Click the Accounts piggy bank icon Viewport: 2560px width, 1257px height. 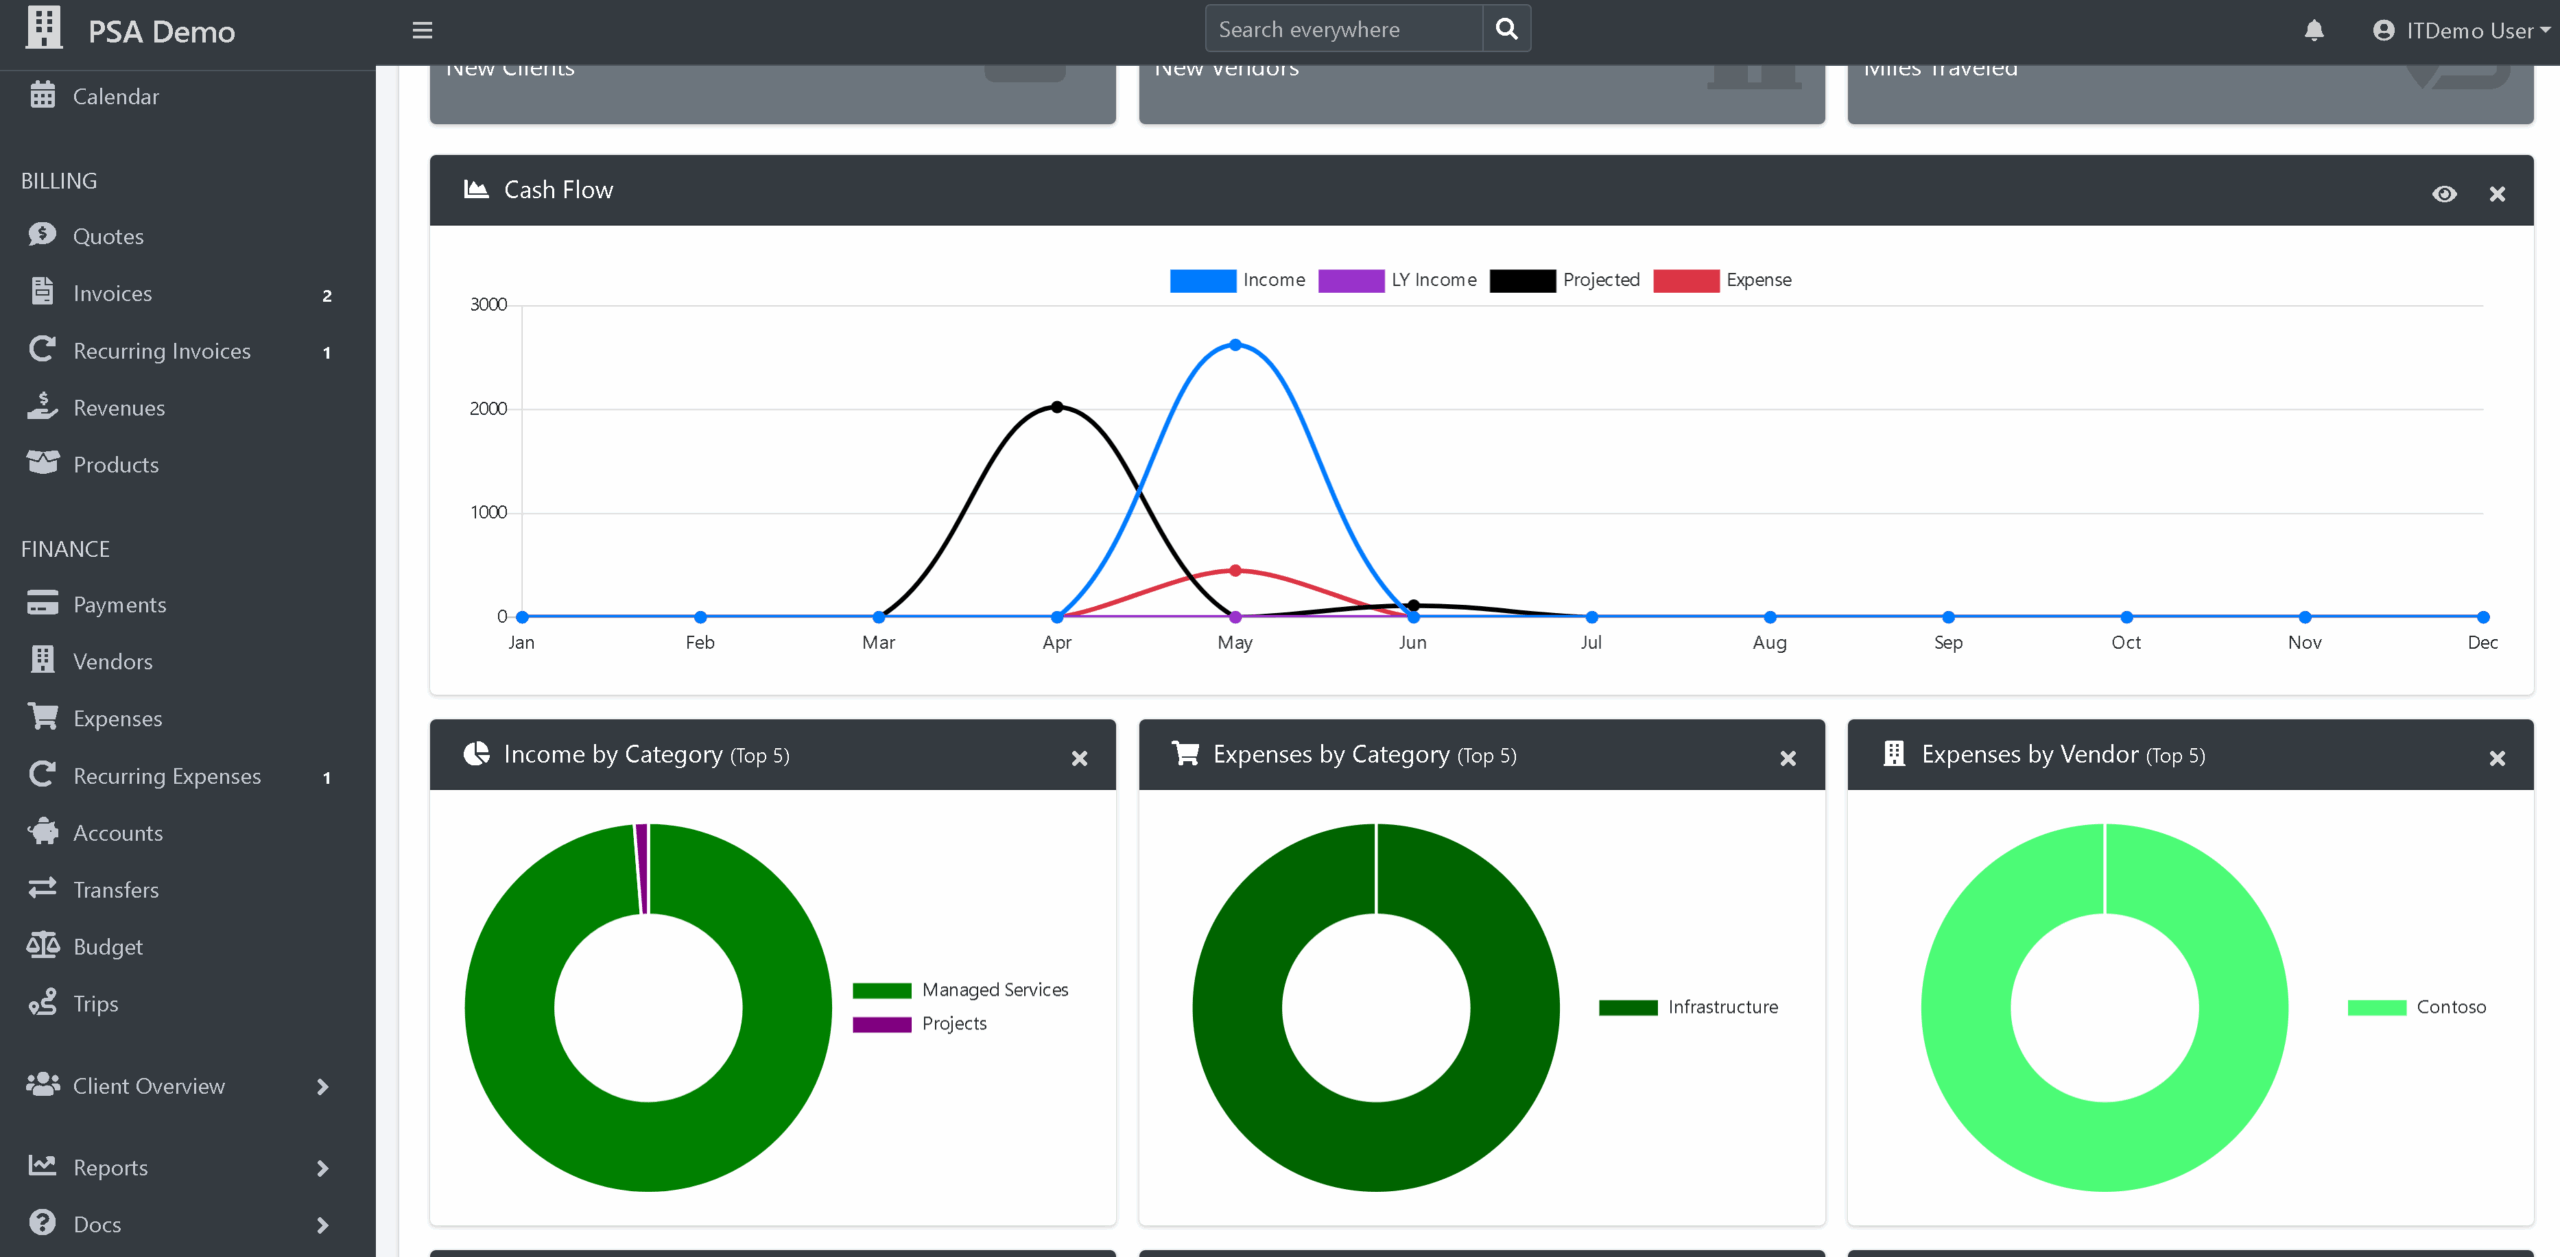42,832
